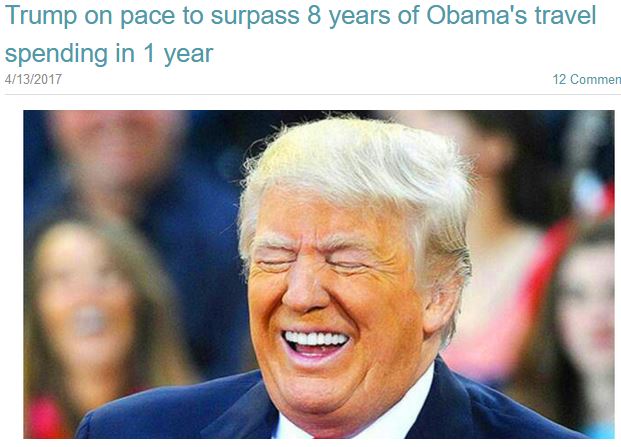Open the article's main photo

319,274
